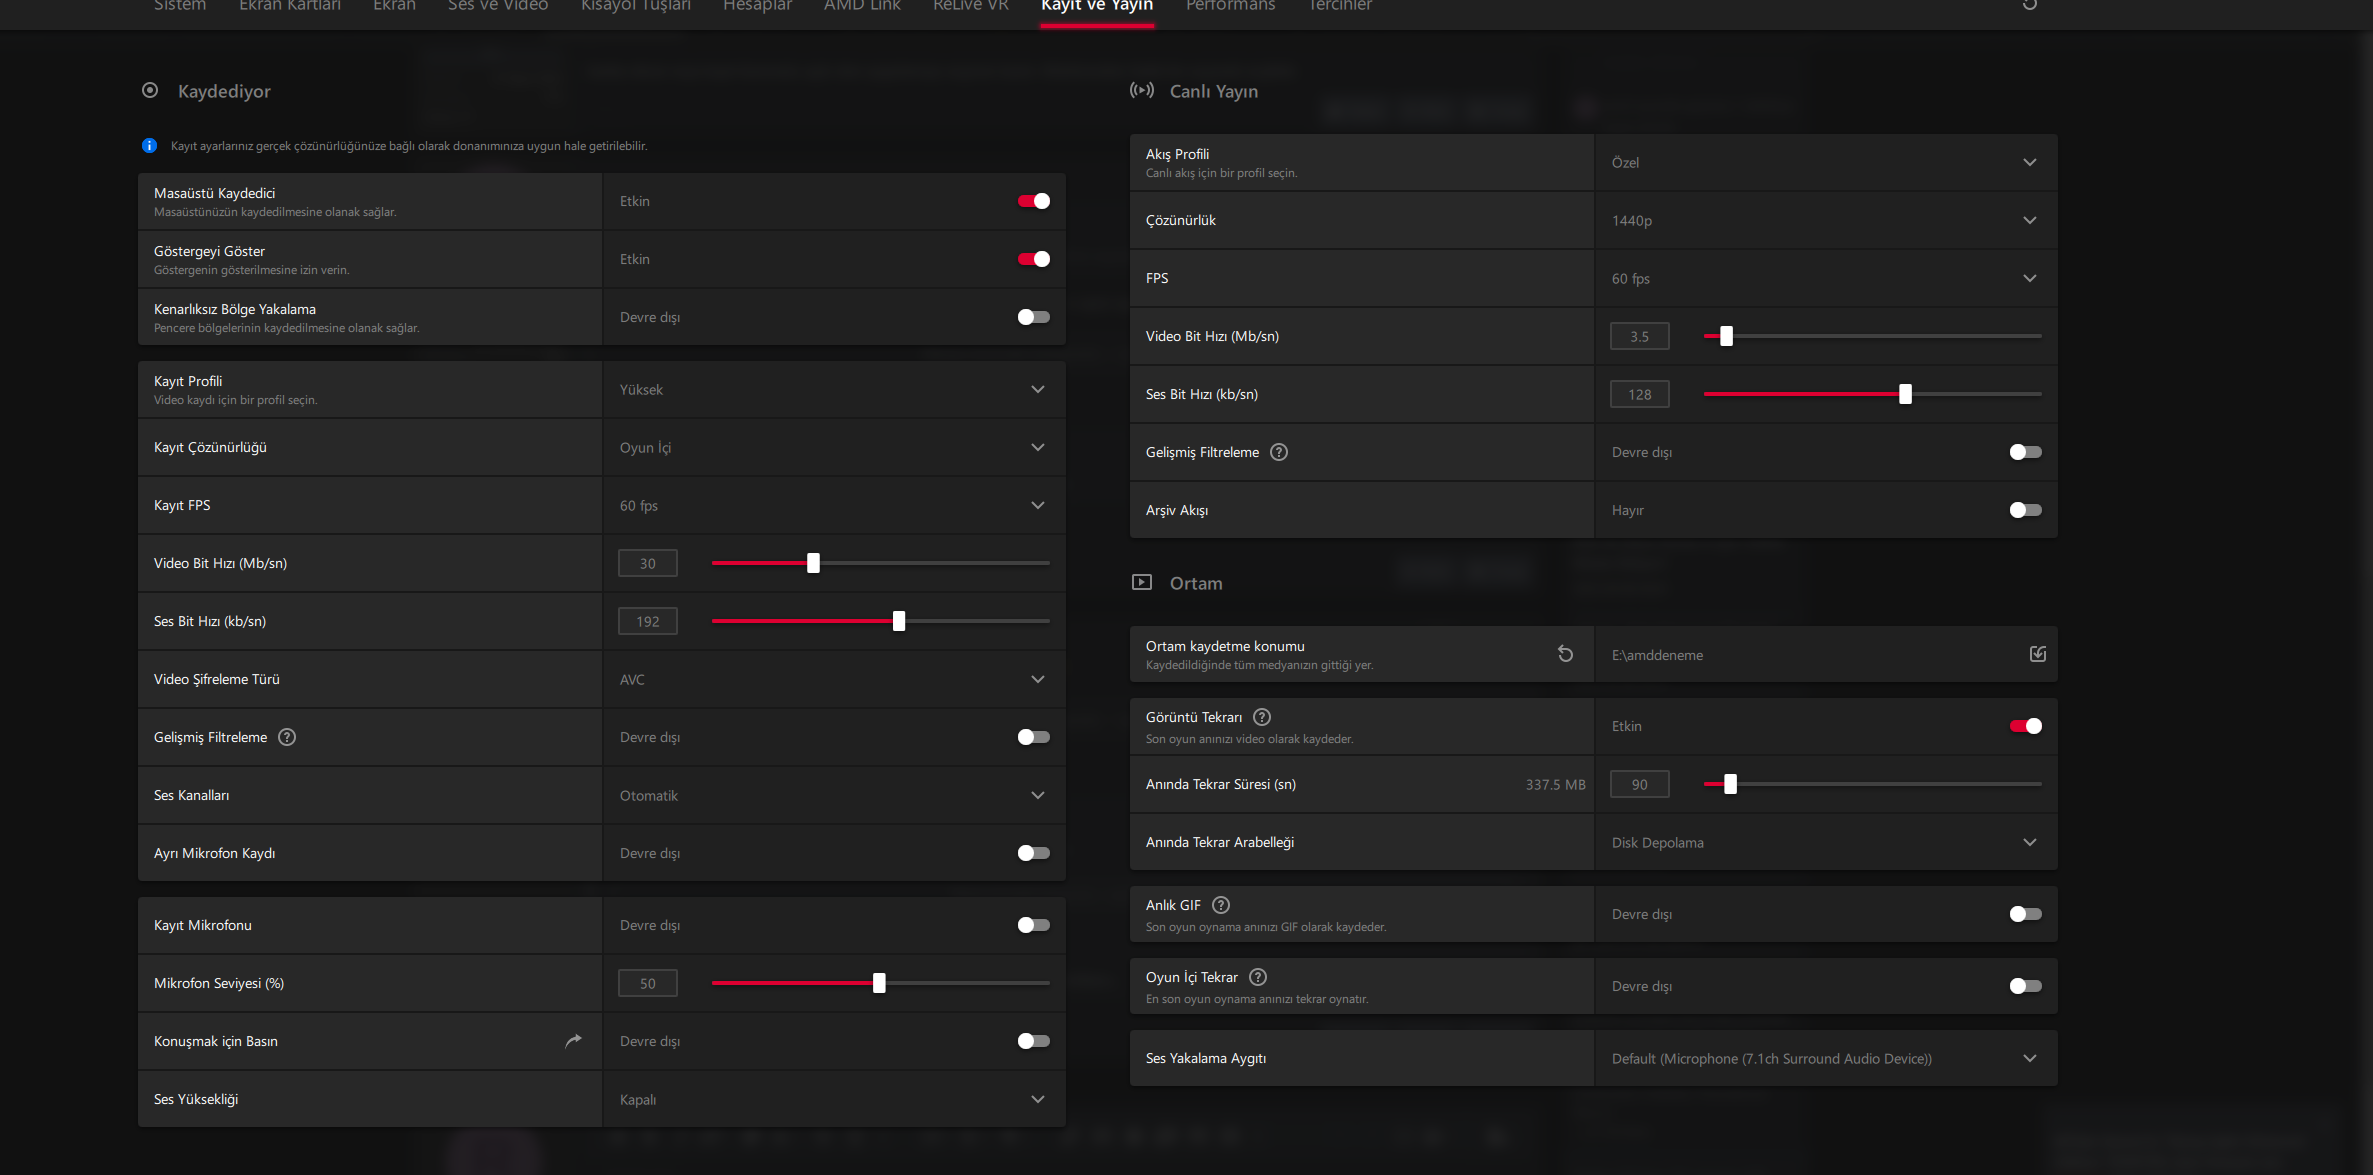This screenshot has height=1175, width=2373.
Task: Click the reset icon at top right
Action: 2029,5
